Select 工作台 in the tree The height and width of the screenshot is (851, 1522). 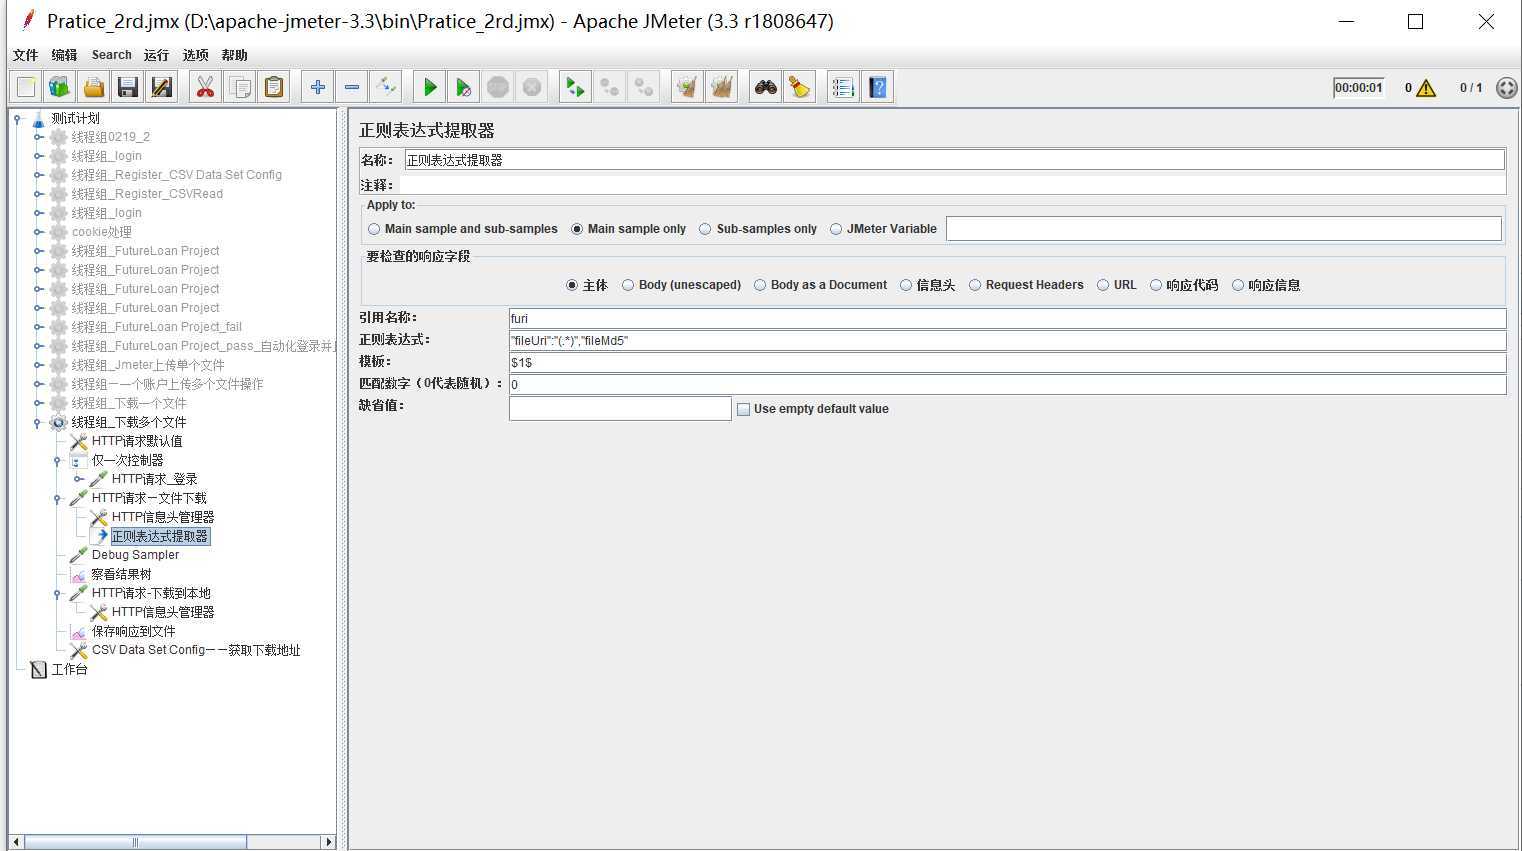[69, 669]
